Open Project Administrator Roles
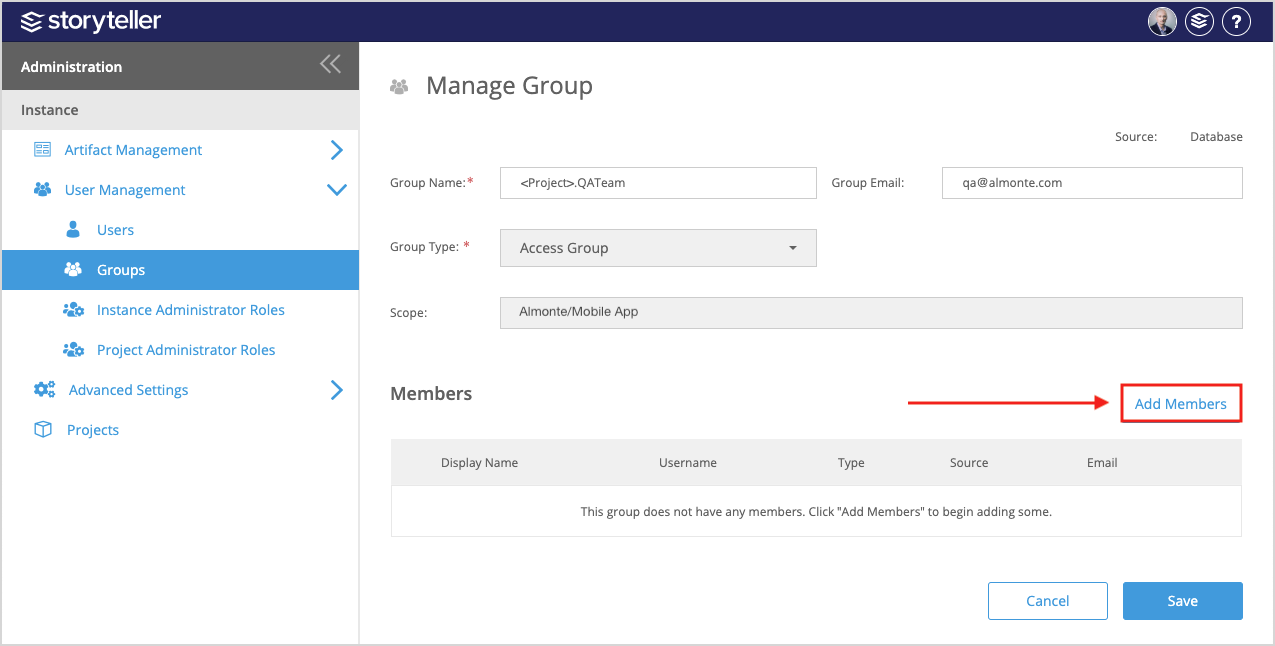 coord(186,350)
